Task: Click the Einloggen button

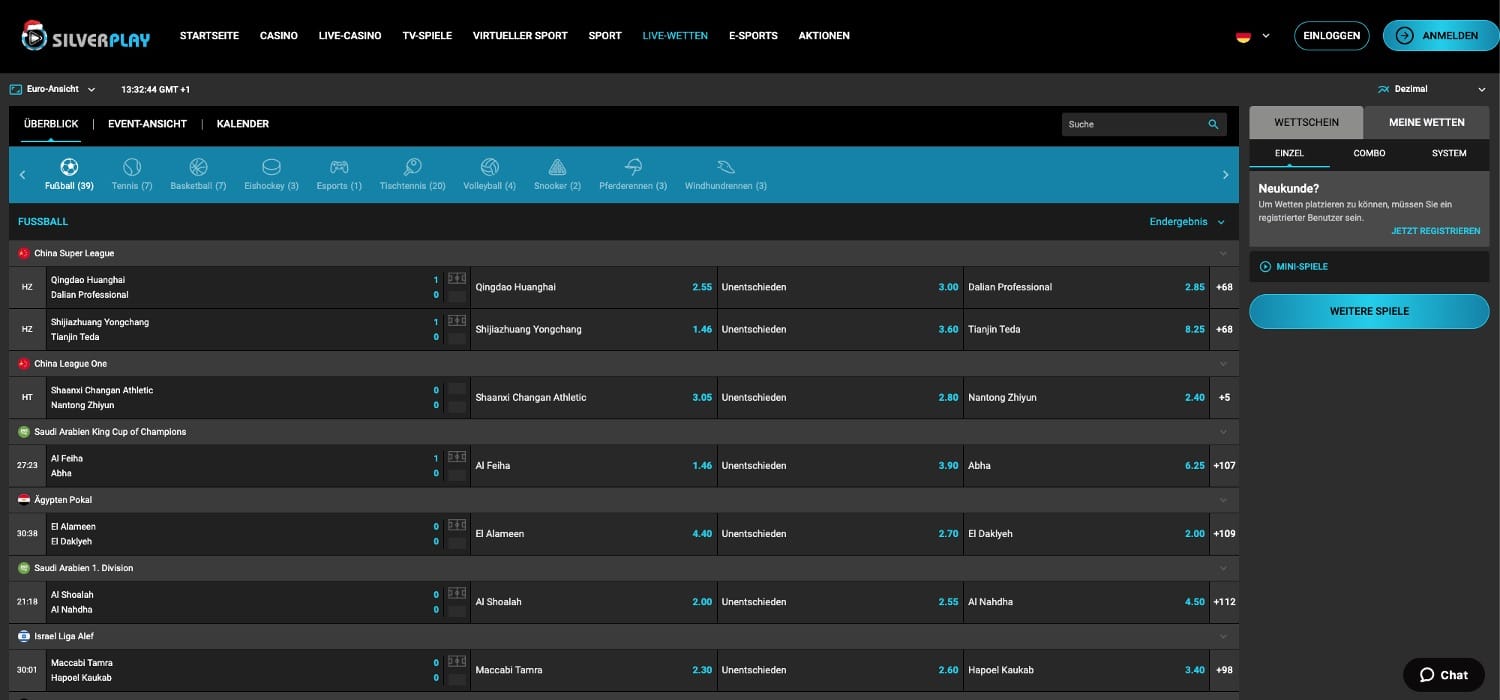Action: click(1332, 36)
